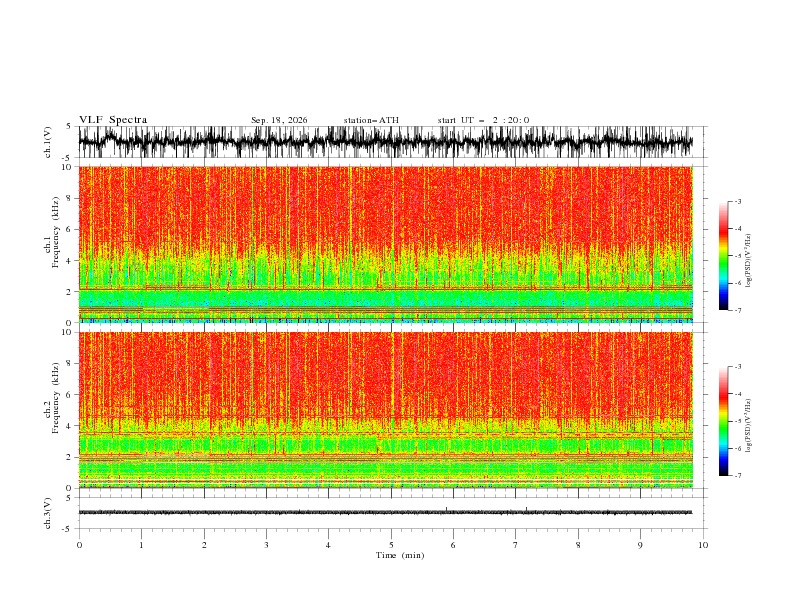Click the ch.3(V) axis label
The height and width of the screenshot is (612, 792).
[47, 513]
